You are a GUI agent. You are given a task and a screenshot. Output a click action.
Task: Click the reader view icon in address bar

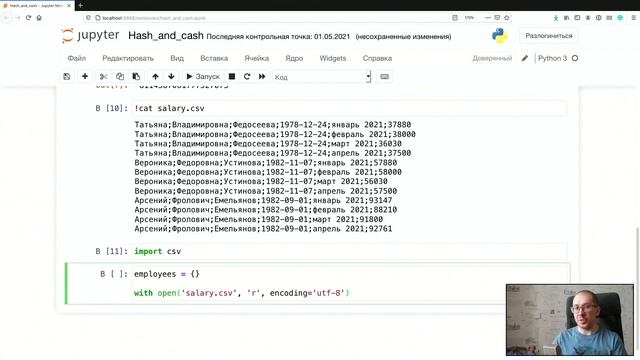click(x=455, y=18)
